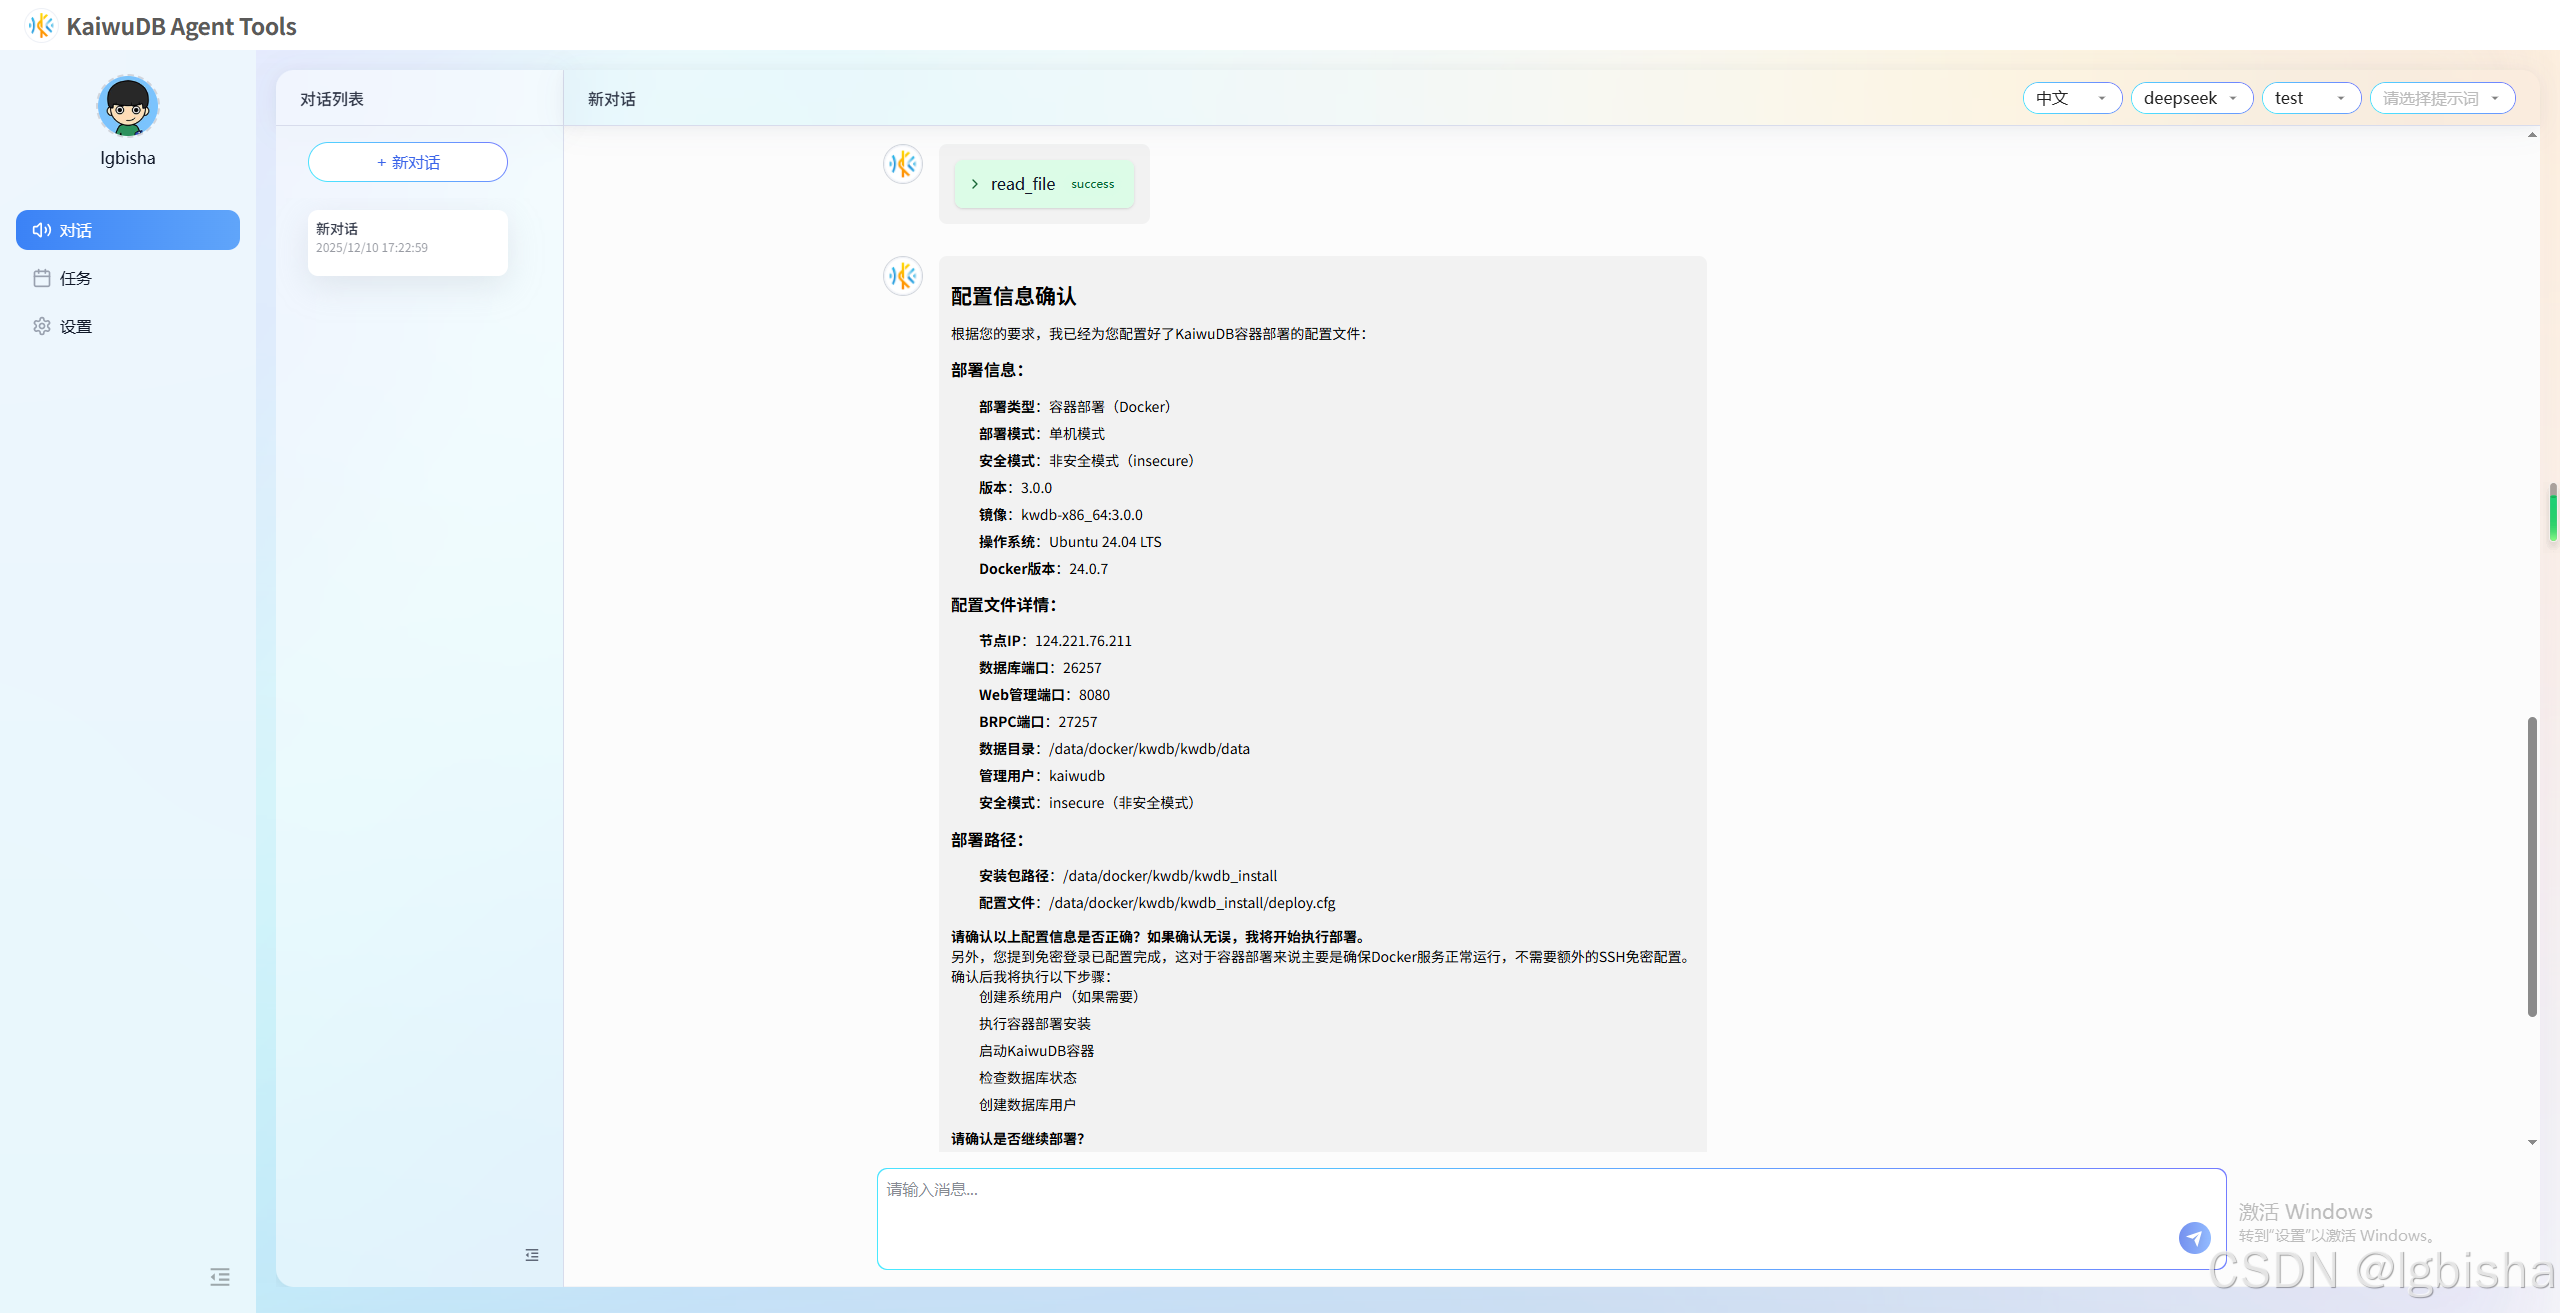Click the KaiwuDB logo icon in header
Image resolution: width=2560 pixels, height=1313 pixels.
coord(41,26)
